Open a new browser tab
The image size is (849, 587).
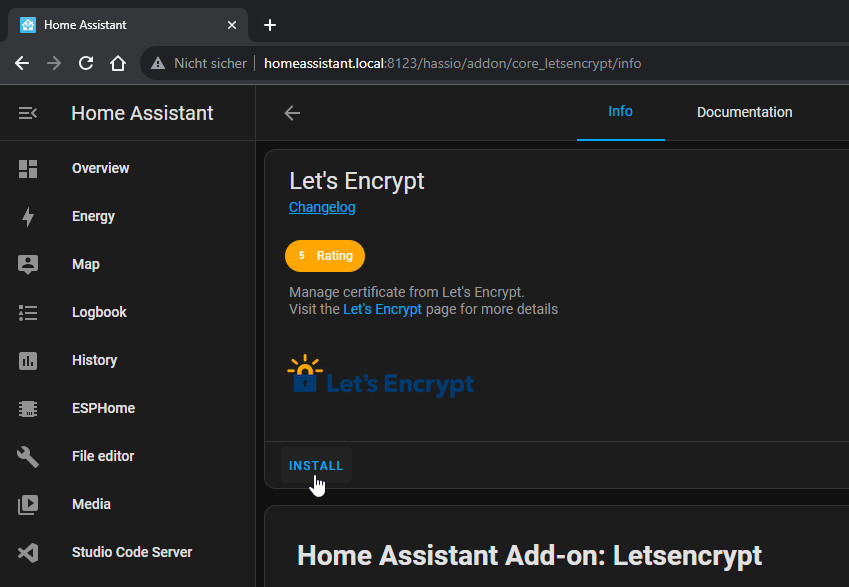click(x=269, y=25)
